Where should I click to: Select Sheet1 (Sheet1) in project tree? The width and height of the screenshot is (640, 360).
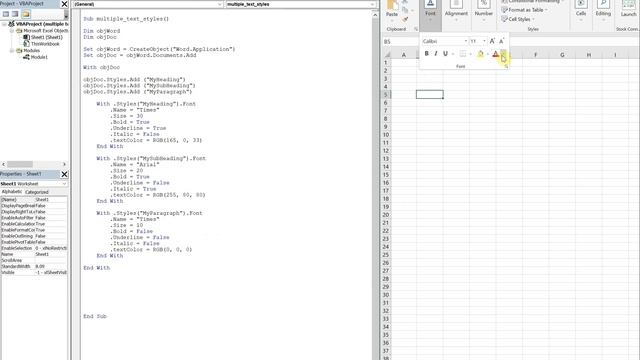click(x=47, y=37)
